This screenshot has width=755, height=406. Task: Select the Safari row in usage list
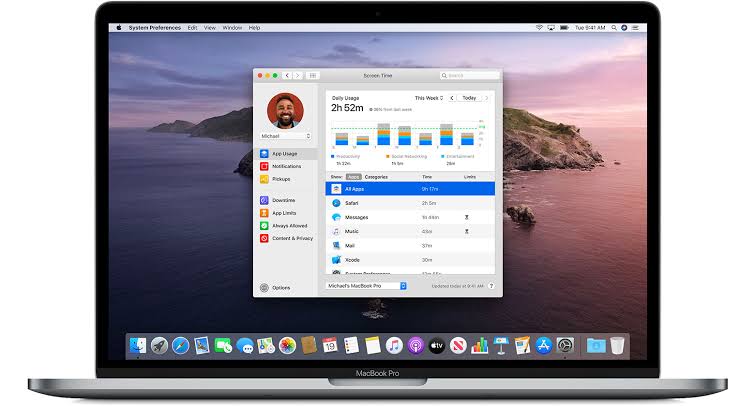[410, 203]
